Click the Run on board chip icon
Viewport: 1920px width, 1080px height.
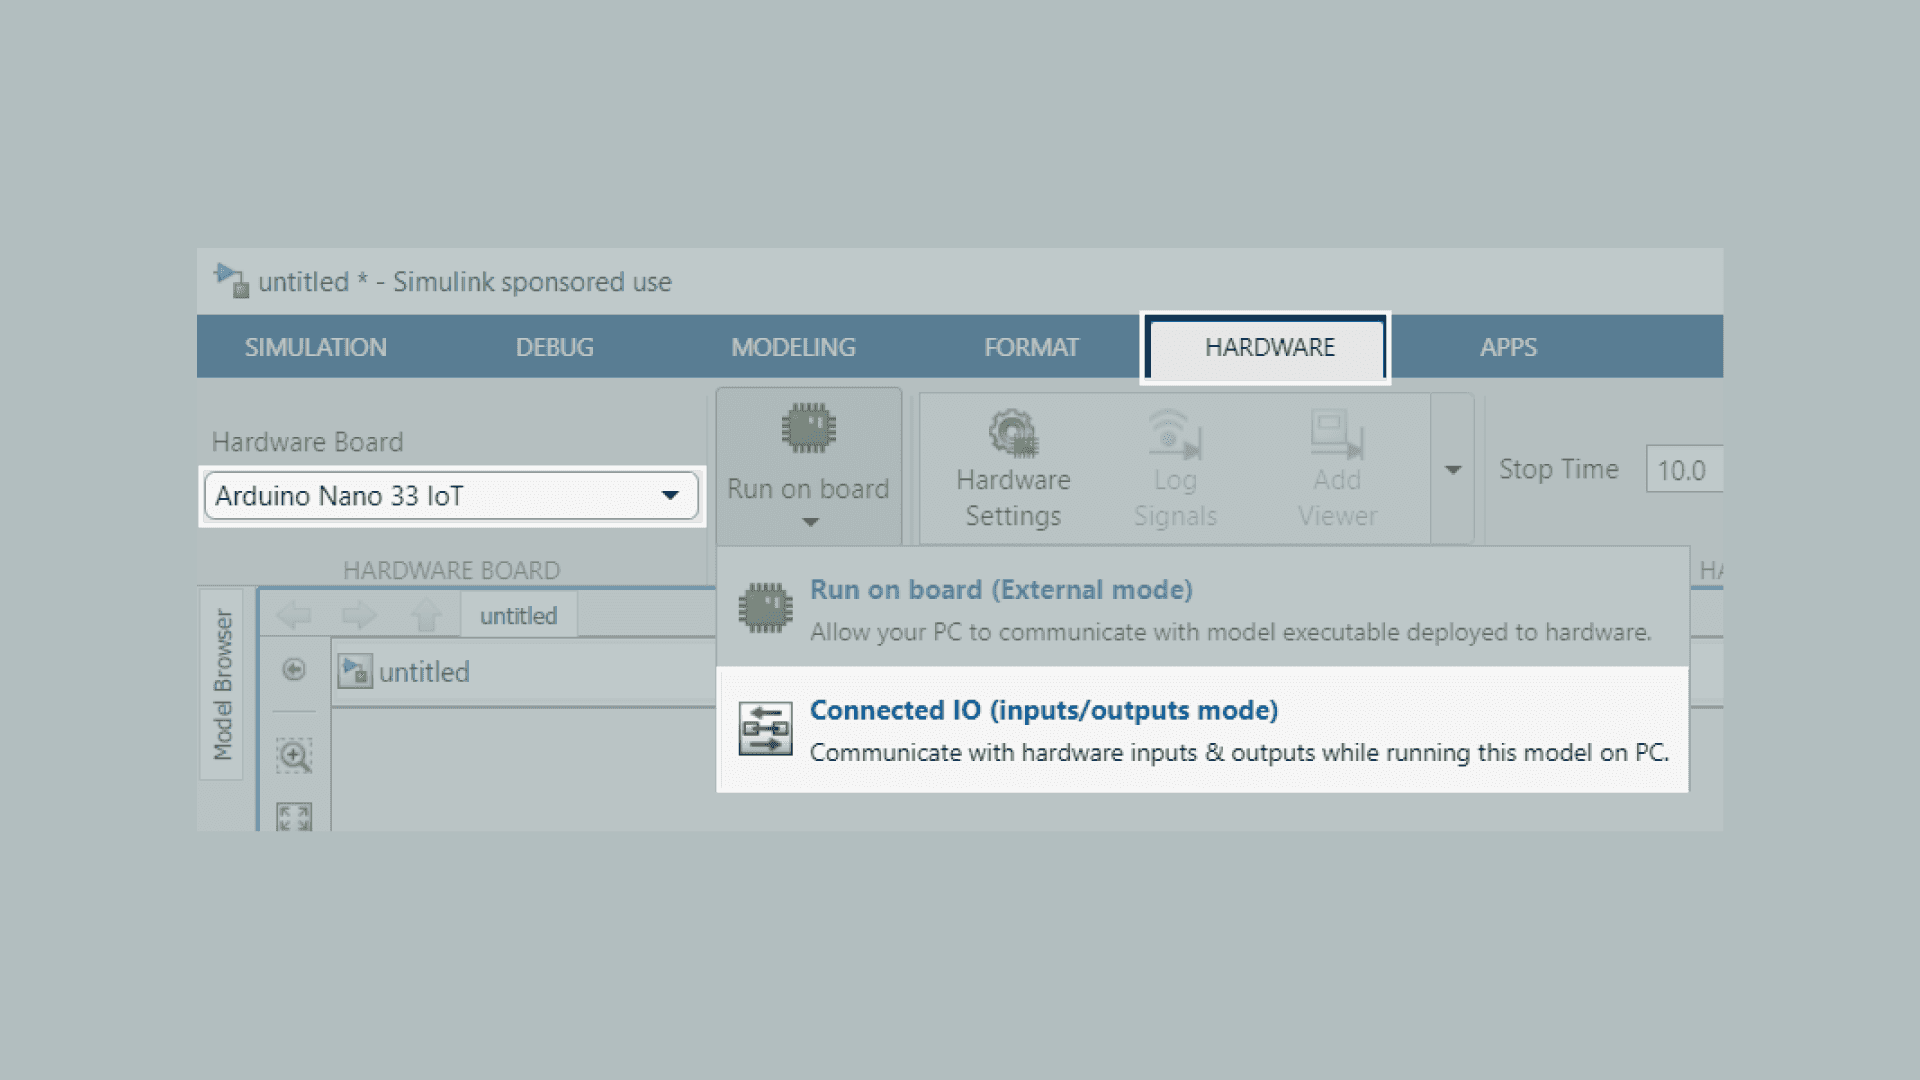pos(808,430)
